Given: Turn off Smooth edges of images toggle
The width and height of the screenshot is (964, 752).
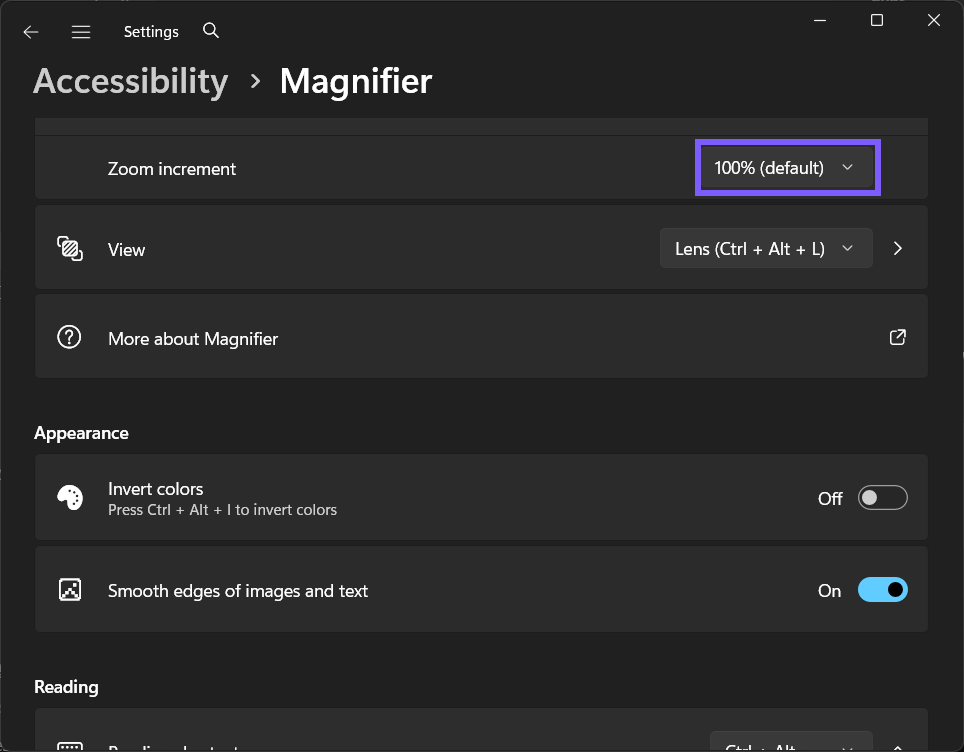Looking at the screenshot, I should point(882,590).
